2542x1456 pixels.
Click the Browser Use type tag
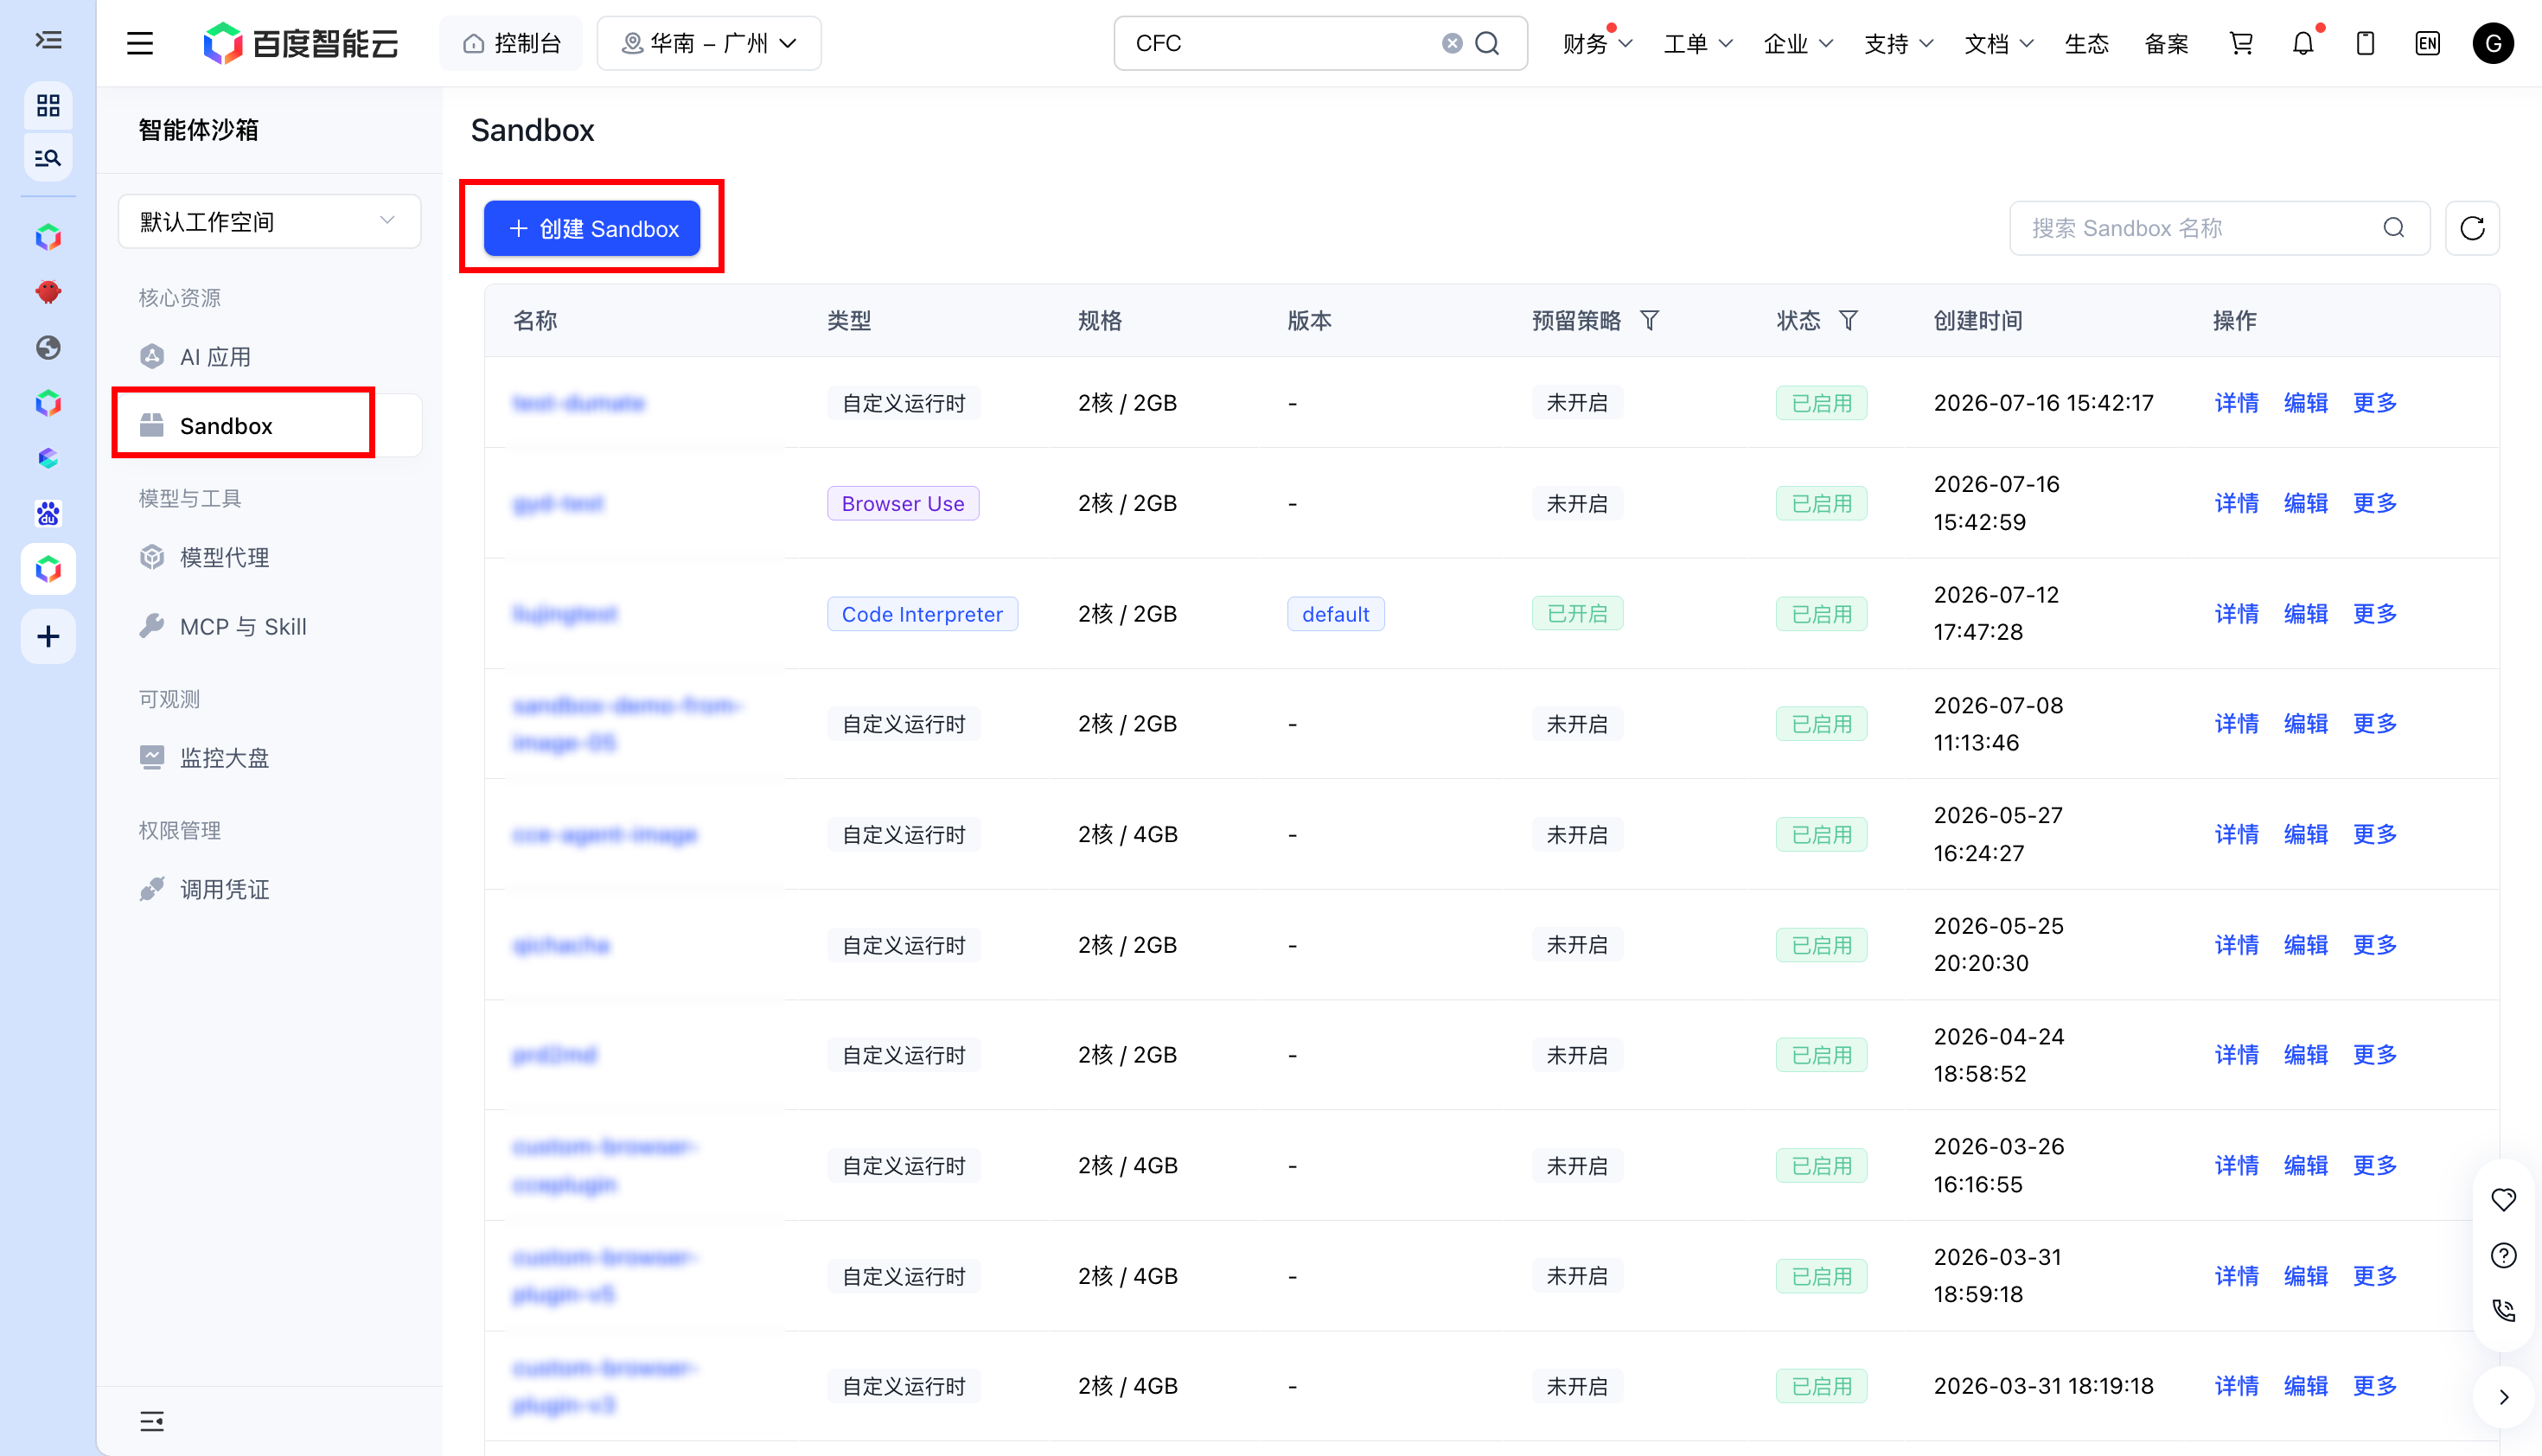click(x=903, y=503)
